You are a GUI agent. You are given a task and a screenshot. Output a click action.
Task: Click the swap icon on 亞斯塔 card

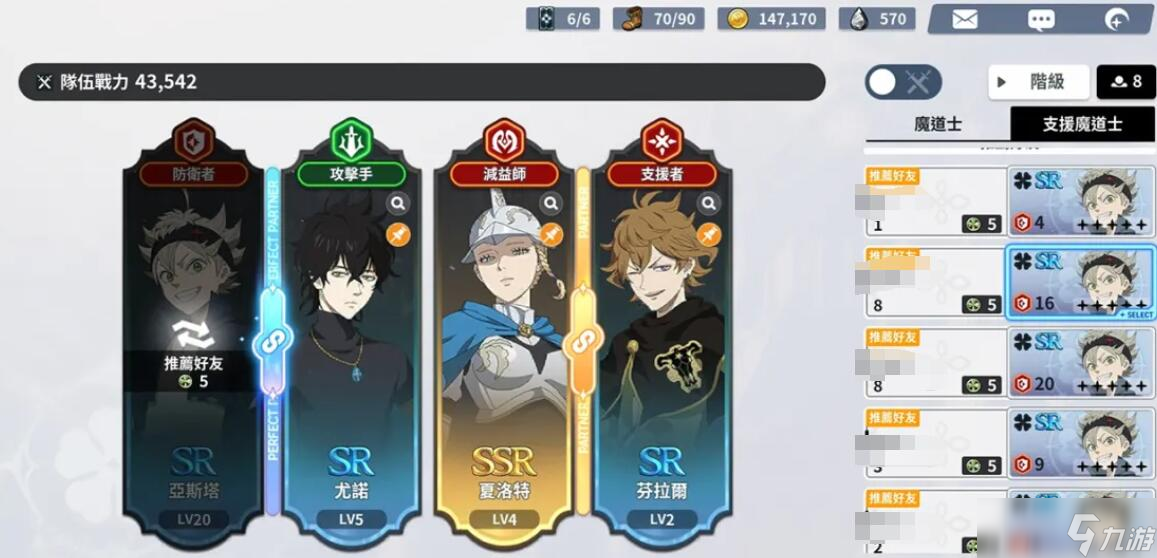point(193,334)
